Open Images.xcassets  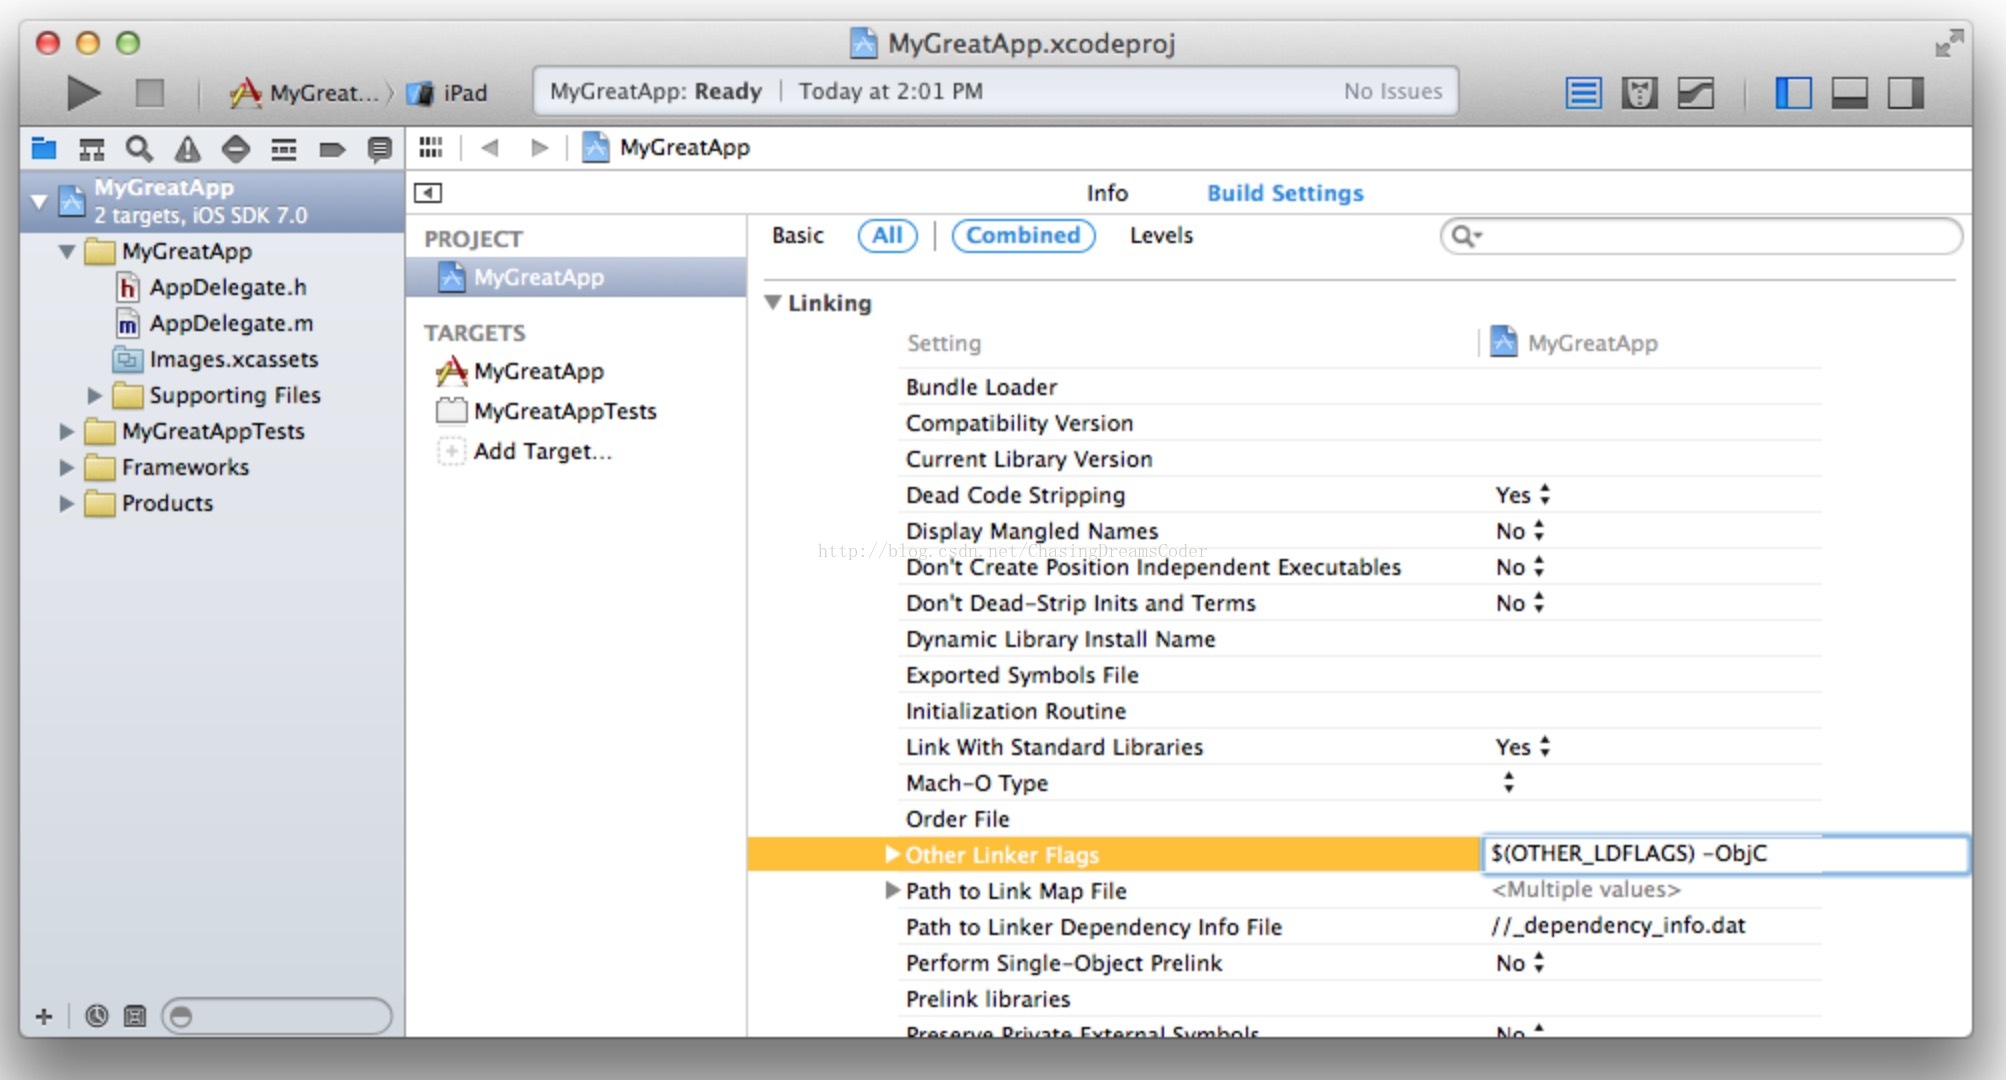tap(233, 359)
